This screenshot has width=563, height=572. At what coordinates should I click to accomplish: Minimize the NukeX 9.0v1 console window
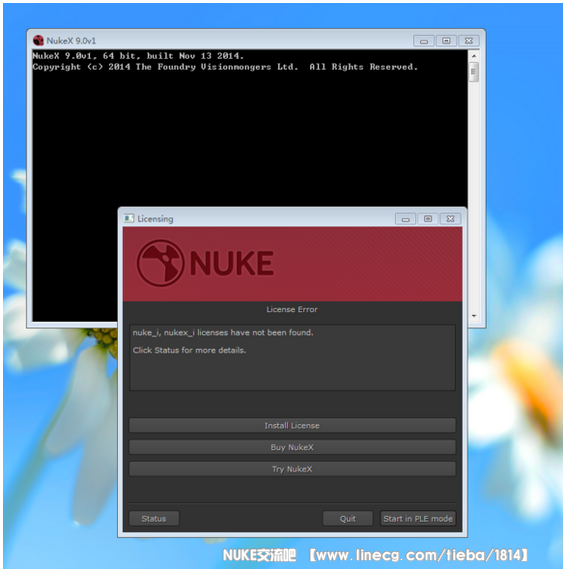(424, 41)
